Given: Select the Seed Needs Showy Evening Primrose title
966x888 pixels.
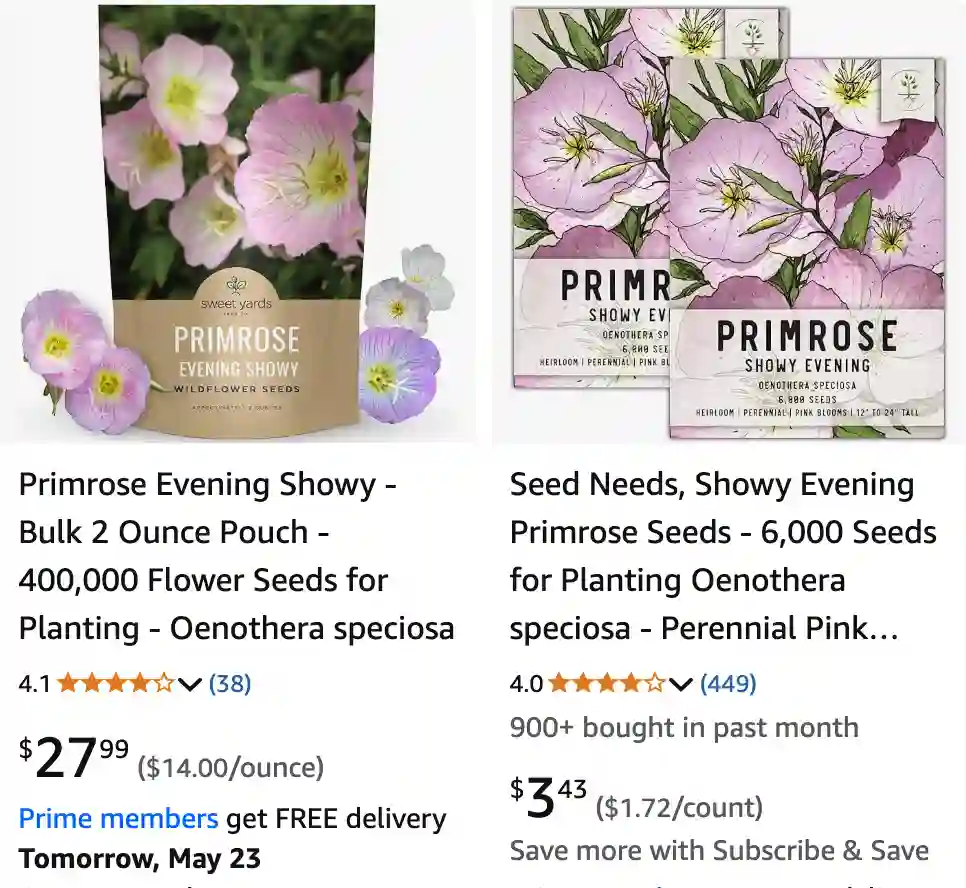Looking at the screenshot, I should [723, 556].
